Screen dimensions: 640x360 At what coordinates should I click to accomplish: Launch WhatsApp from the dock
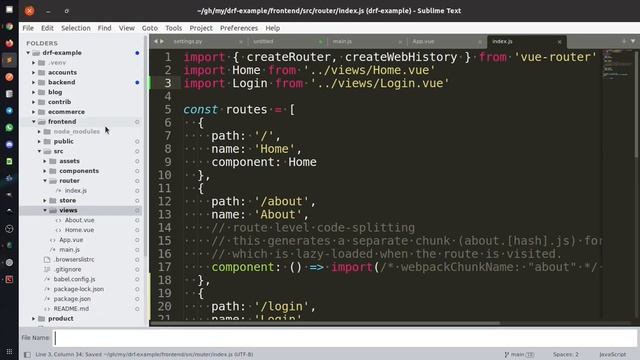click(9, 128)
